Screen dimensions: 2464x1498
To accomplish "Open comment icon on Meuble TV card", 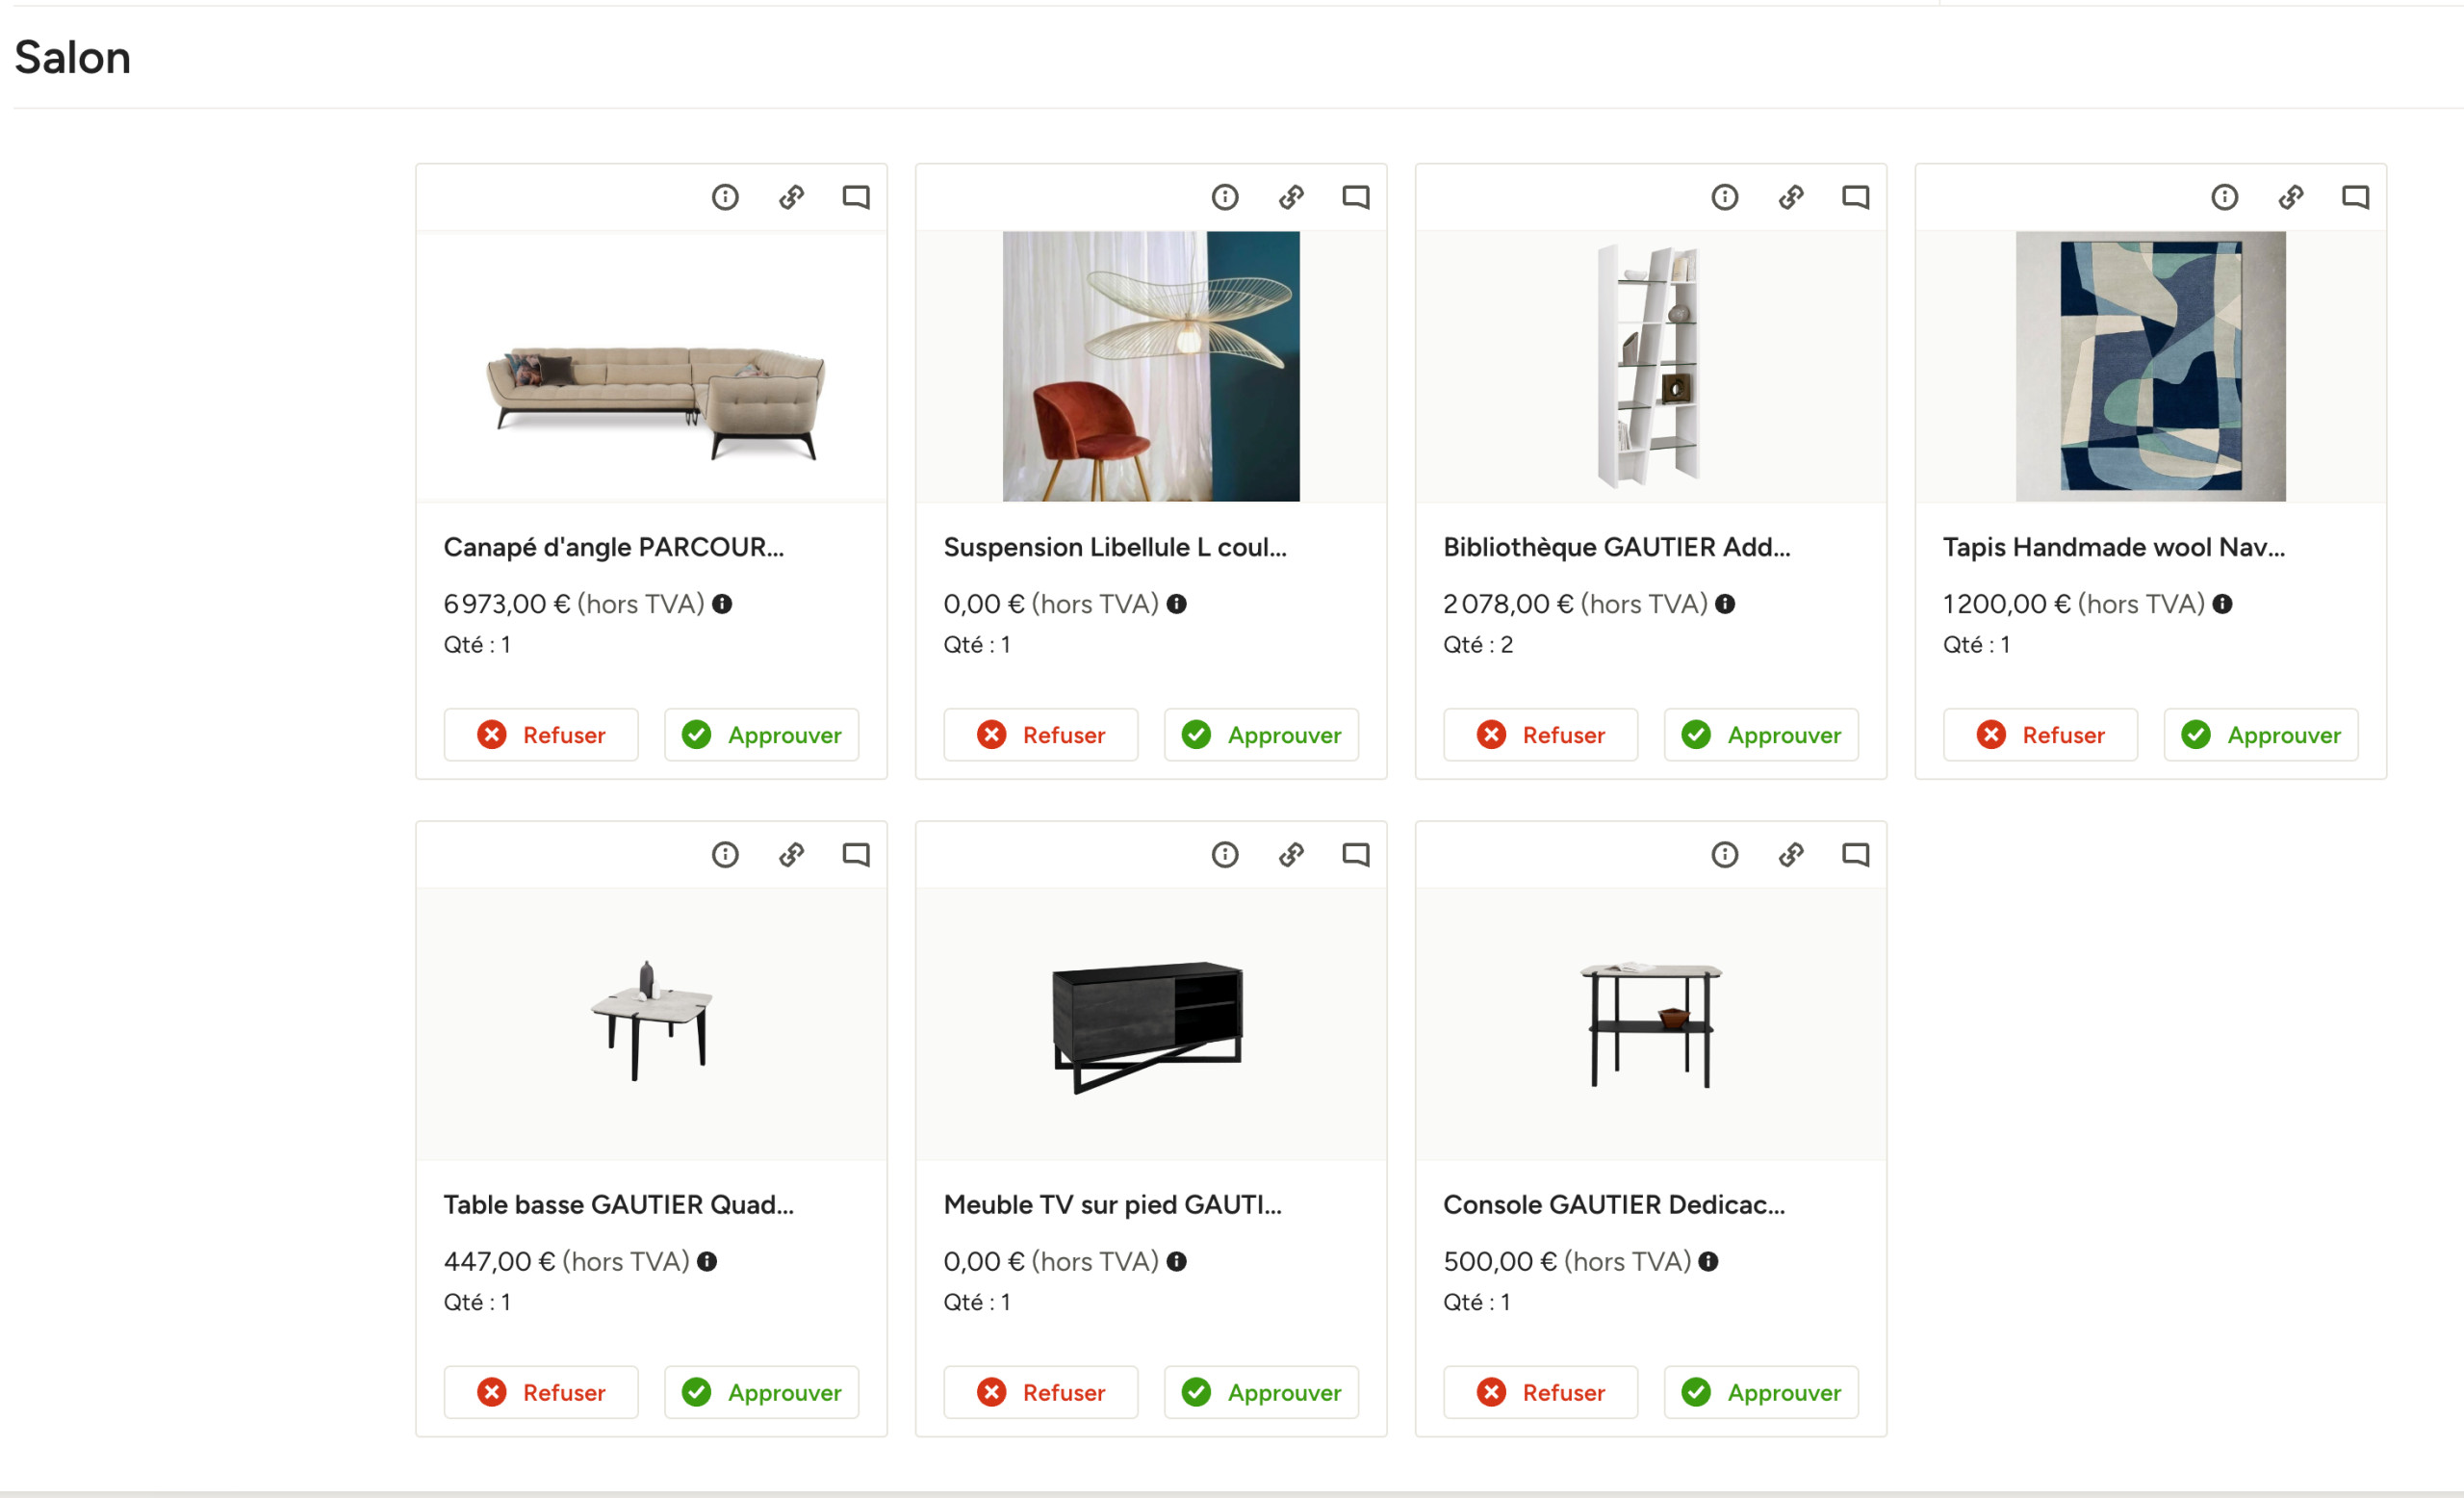I will click(1355, 854).
